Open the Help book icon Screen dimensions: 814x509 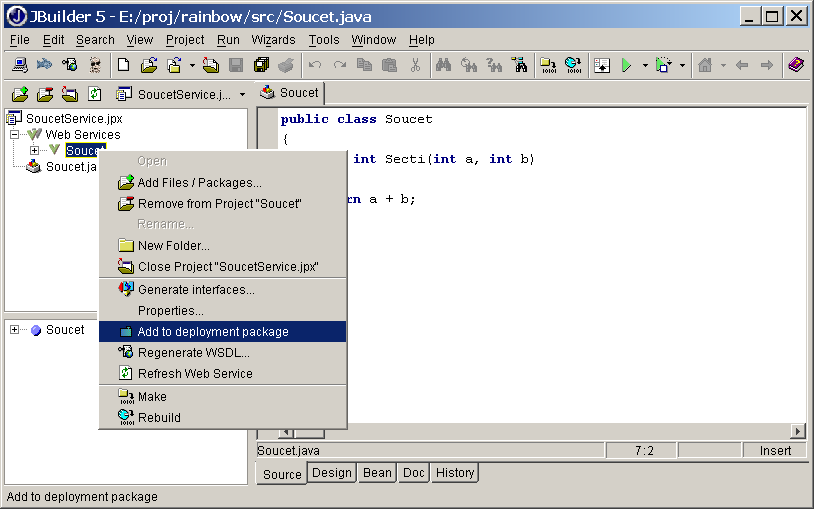[796, 65]
